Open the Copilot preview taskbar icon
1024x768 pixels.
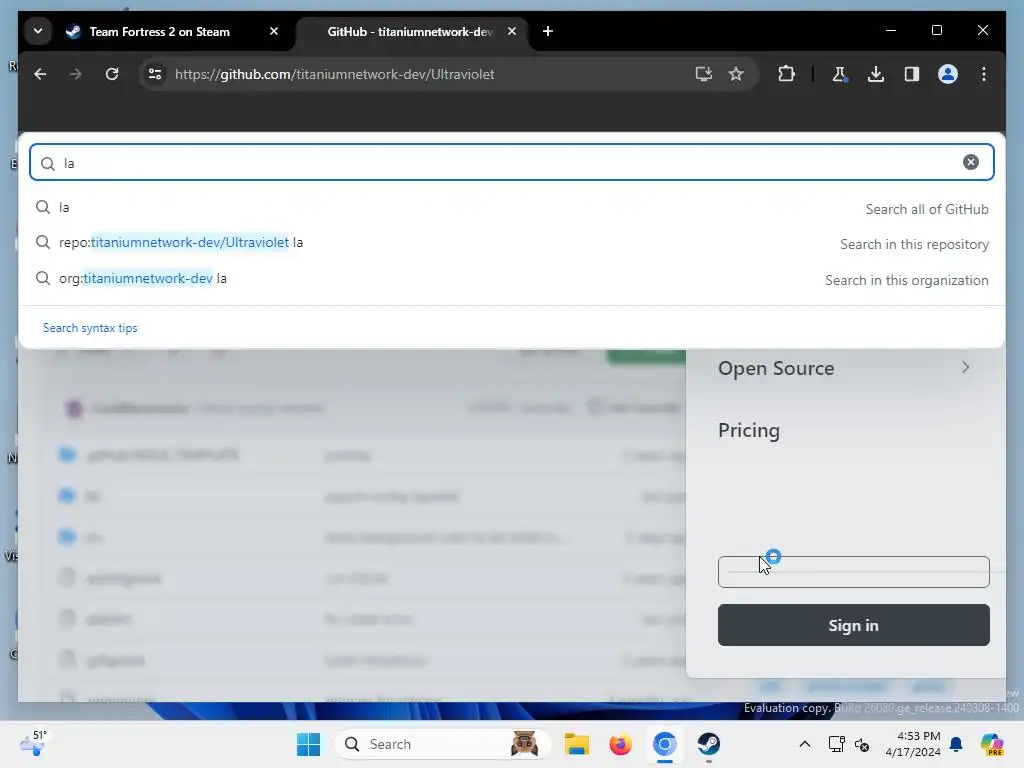992,744
